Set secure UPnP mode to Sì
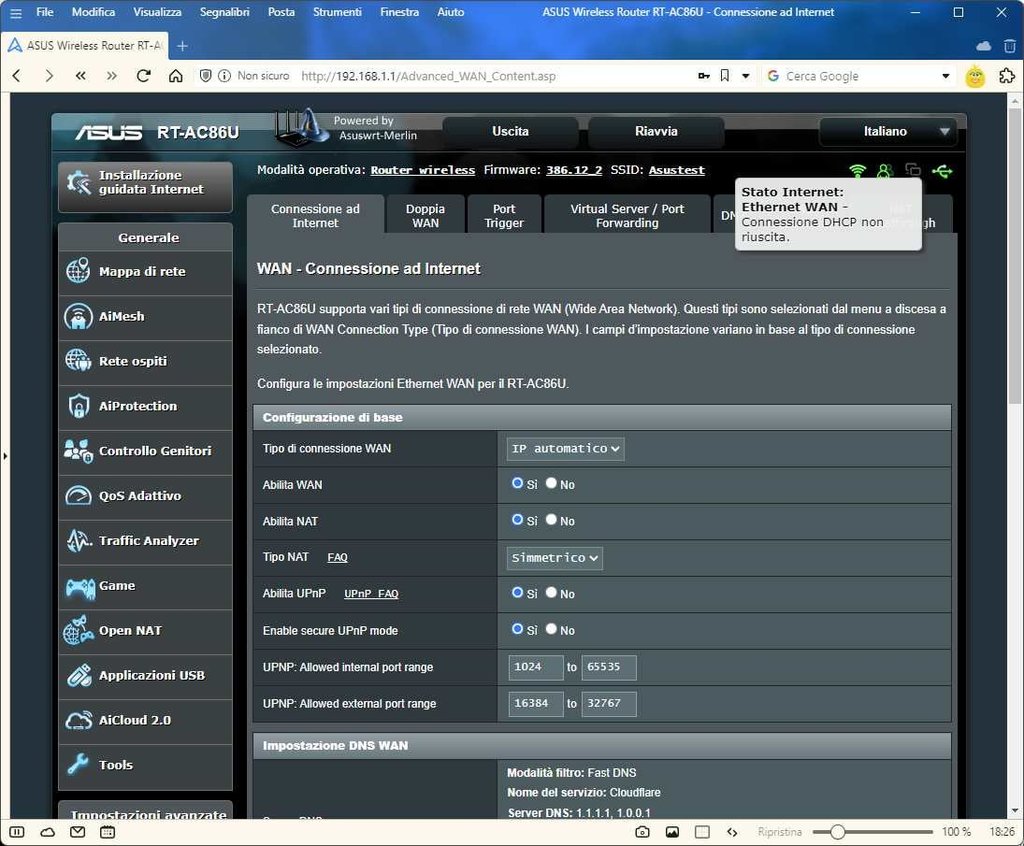This screenshot has height=846, width=1024. click(x=517, y=629)
